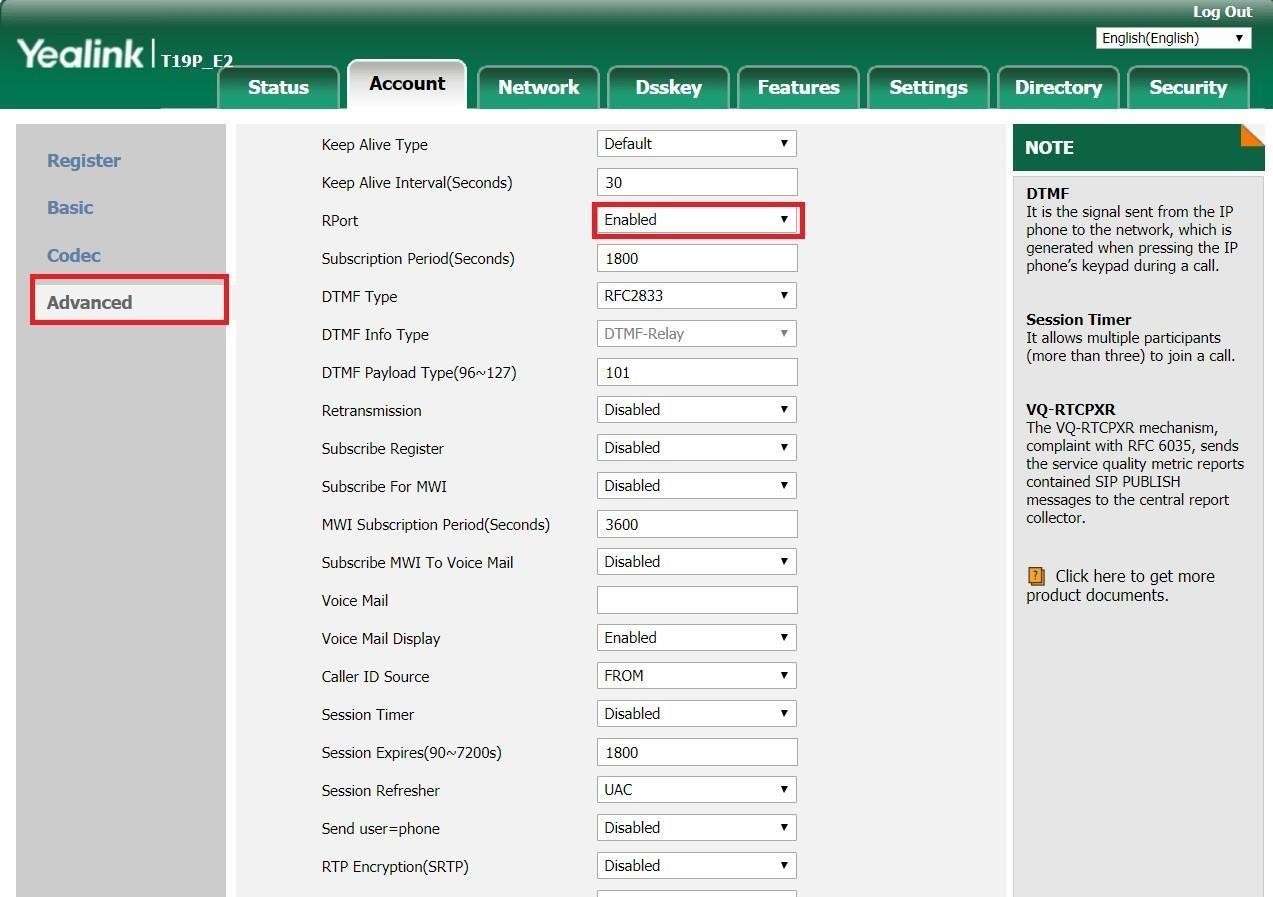Screen dimensions: 1273x897
Task: Click the Yealink logo
Action: 81,54
